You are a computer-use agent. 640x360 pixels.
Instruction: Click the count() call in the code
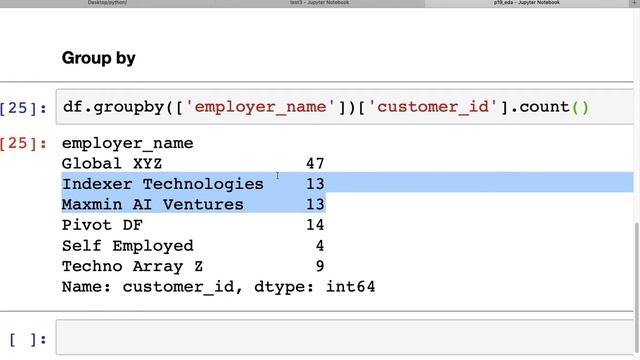point(554,107)
